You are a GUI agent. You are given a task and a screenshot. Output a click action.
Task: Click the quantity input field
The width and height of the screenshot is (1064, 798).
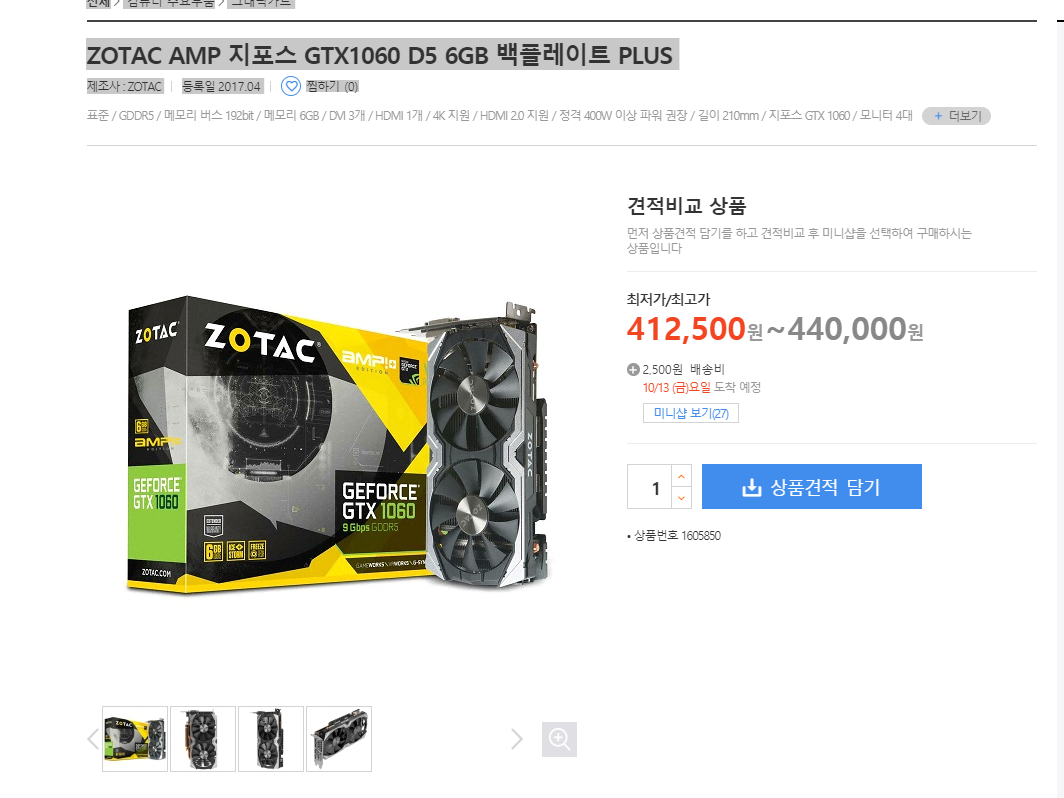(649, 487)
